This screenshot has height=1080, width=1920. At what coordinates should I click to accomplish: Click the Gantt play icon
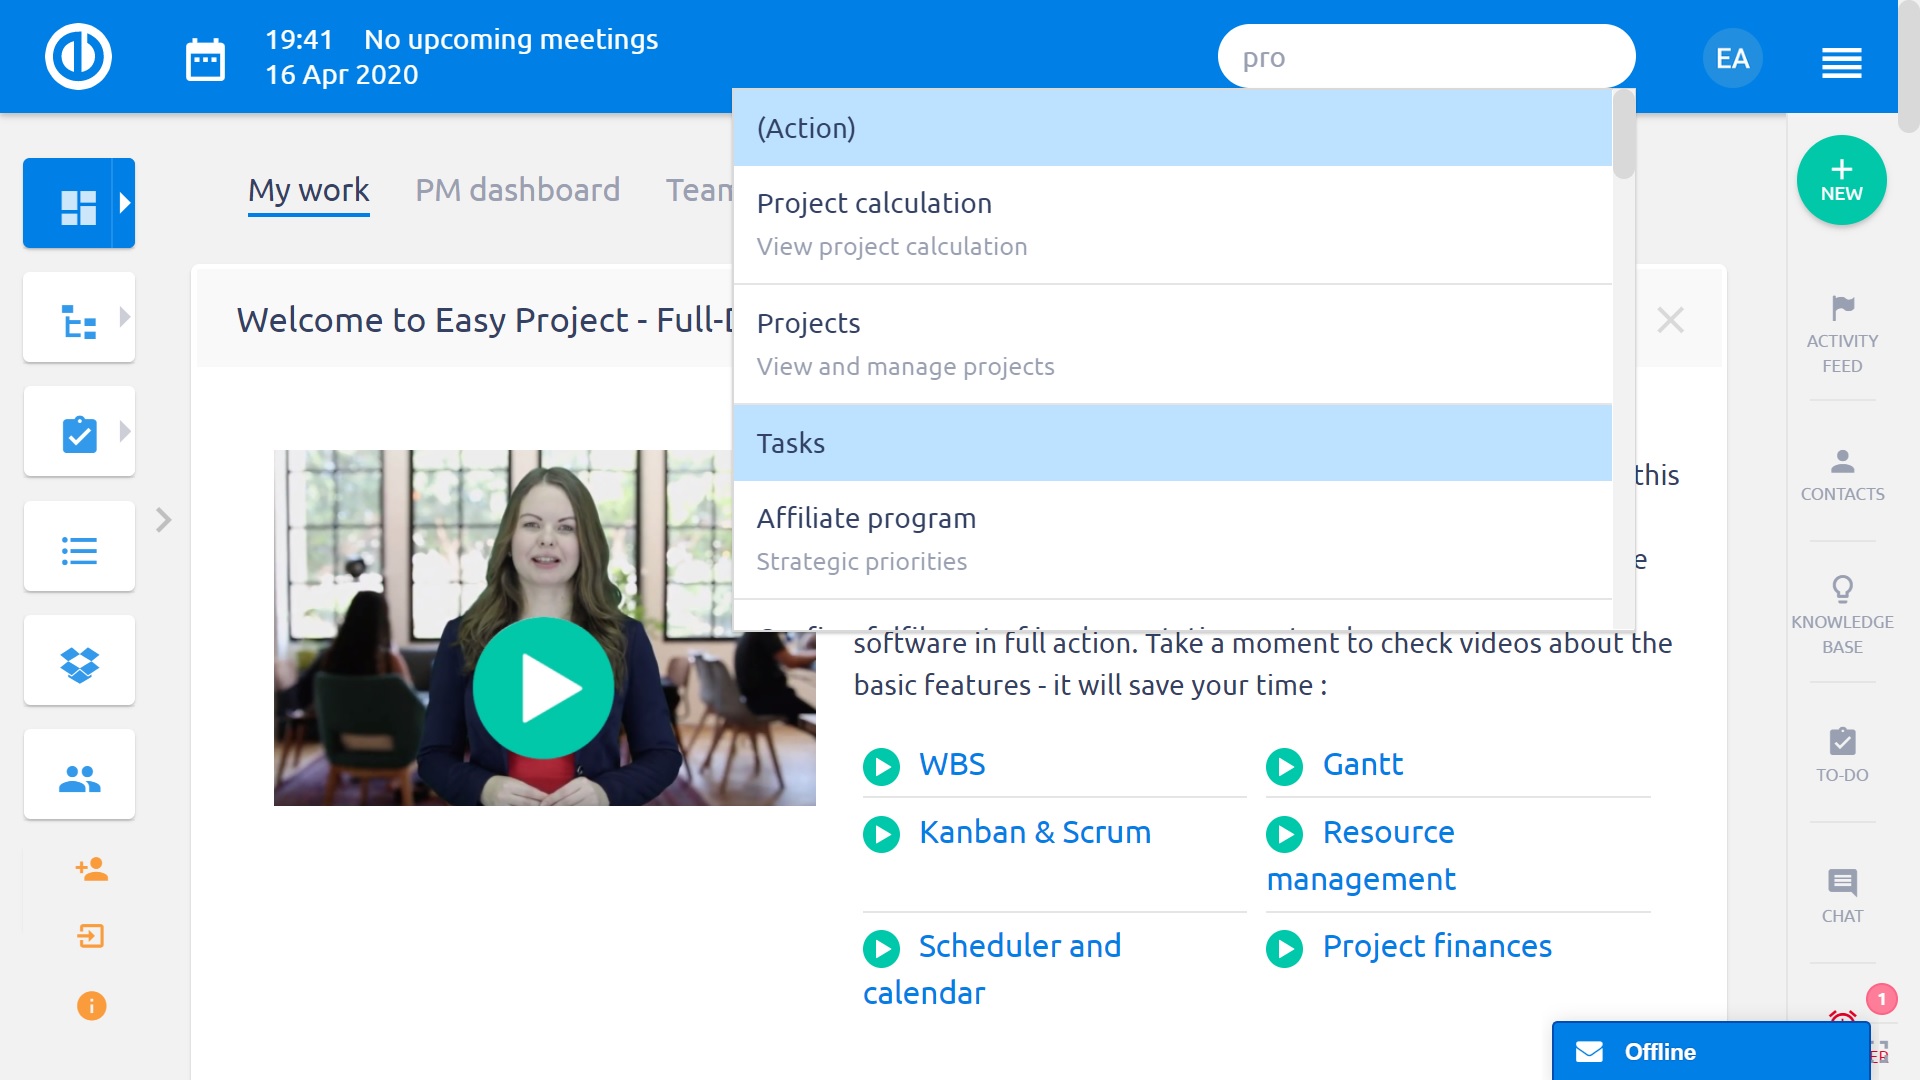1284,767
